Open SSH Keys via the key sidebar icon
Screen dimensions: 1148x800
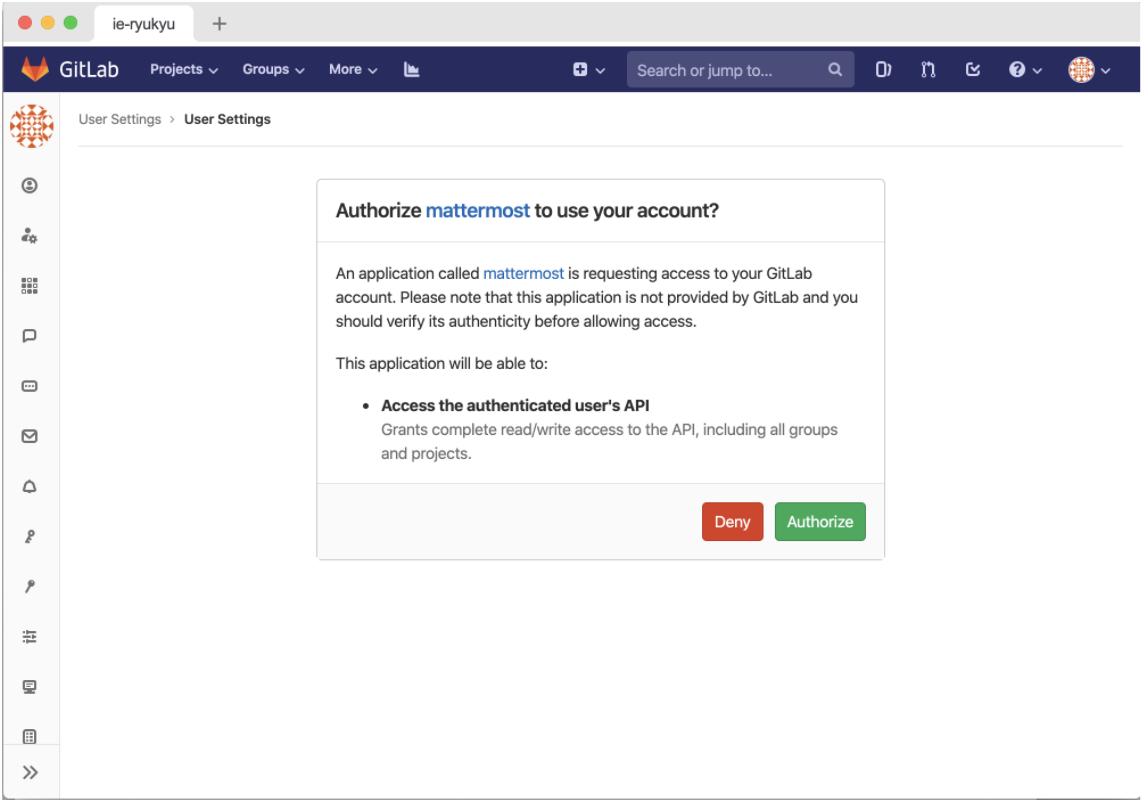click(x=29, y=536)
